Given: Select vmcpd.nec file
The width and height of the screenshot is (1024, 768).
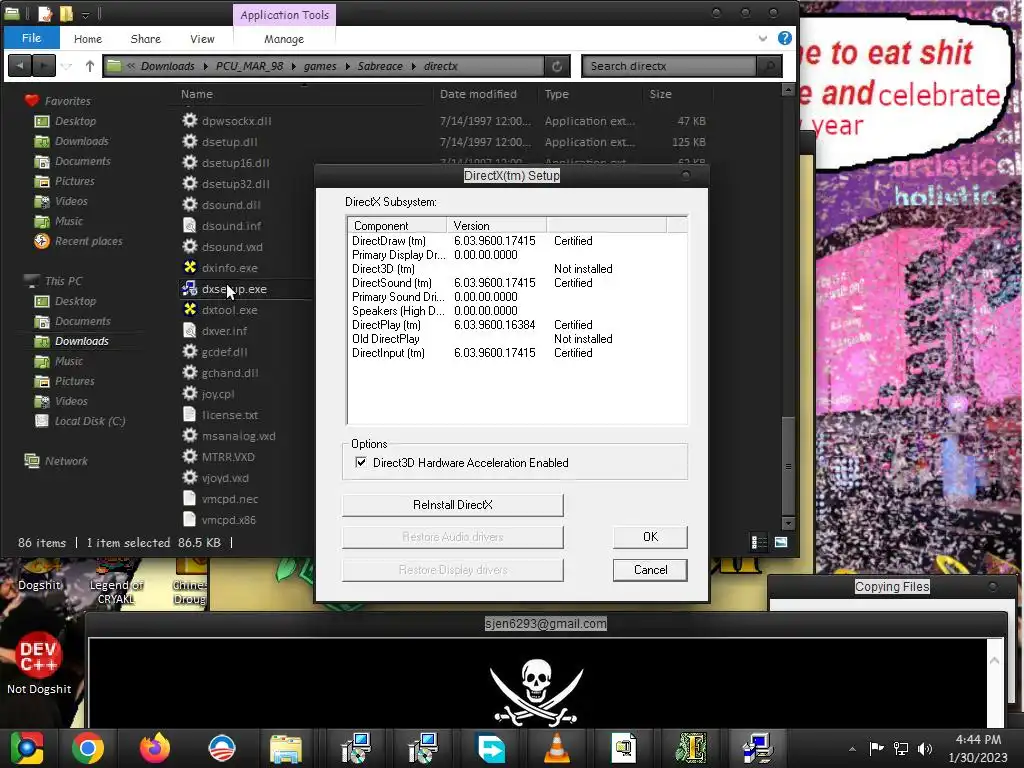Looking at the screenshot, I should click(230, 499).
